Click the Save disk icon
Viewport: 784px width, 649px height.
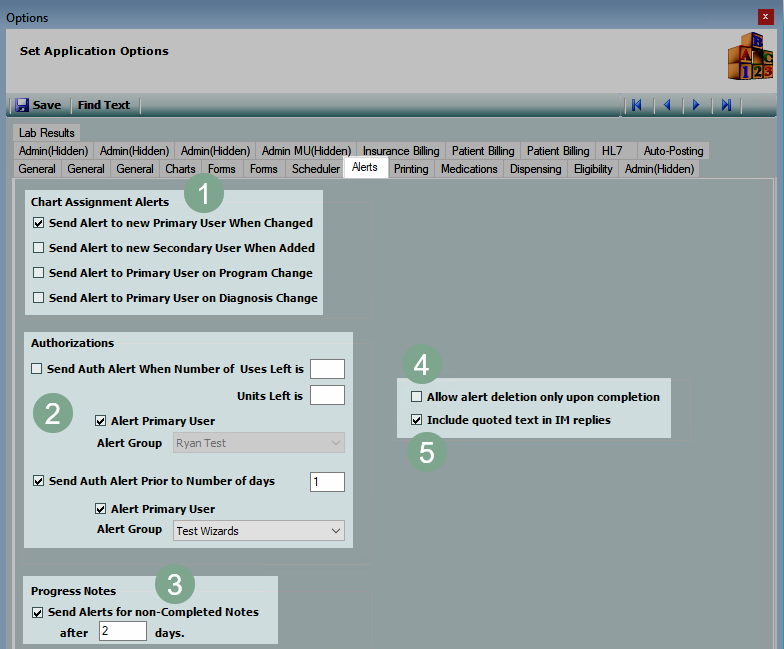(x=22, y=105)
